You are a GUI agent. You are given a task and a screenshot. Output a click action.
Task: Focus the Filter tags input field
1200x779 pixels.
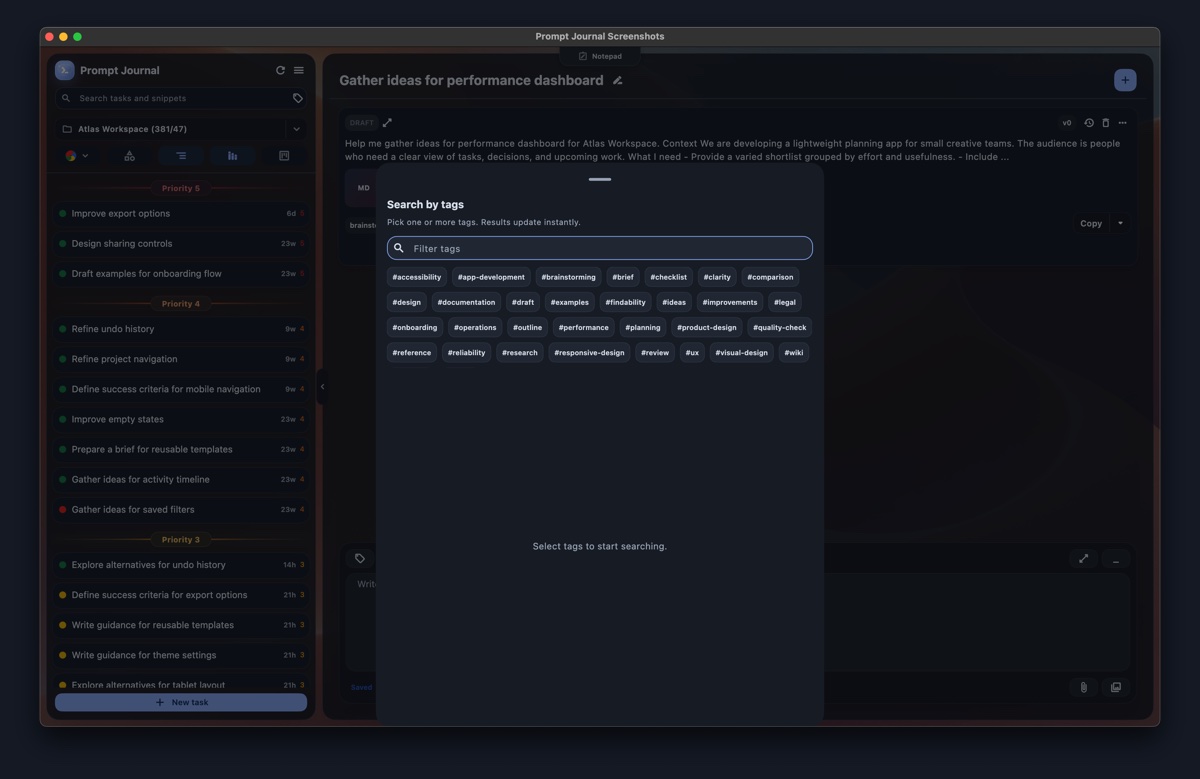pos(600,248)
